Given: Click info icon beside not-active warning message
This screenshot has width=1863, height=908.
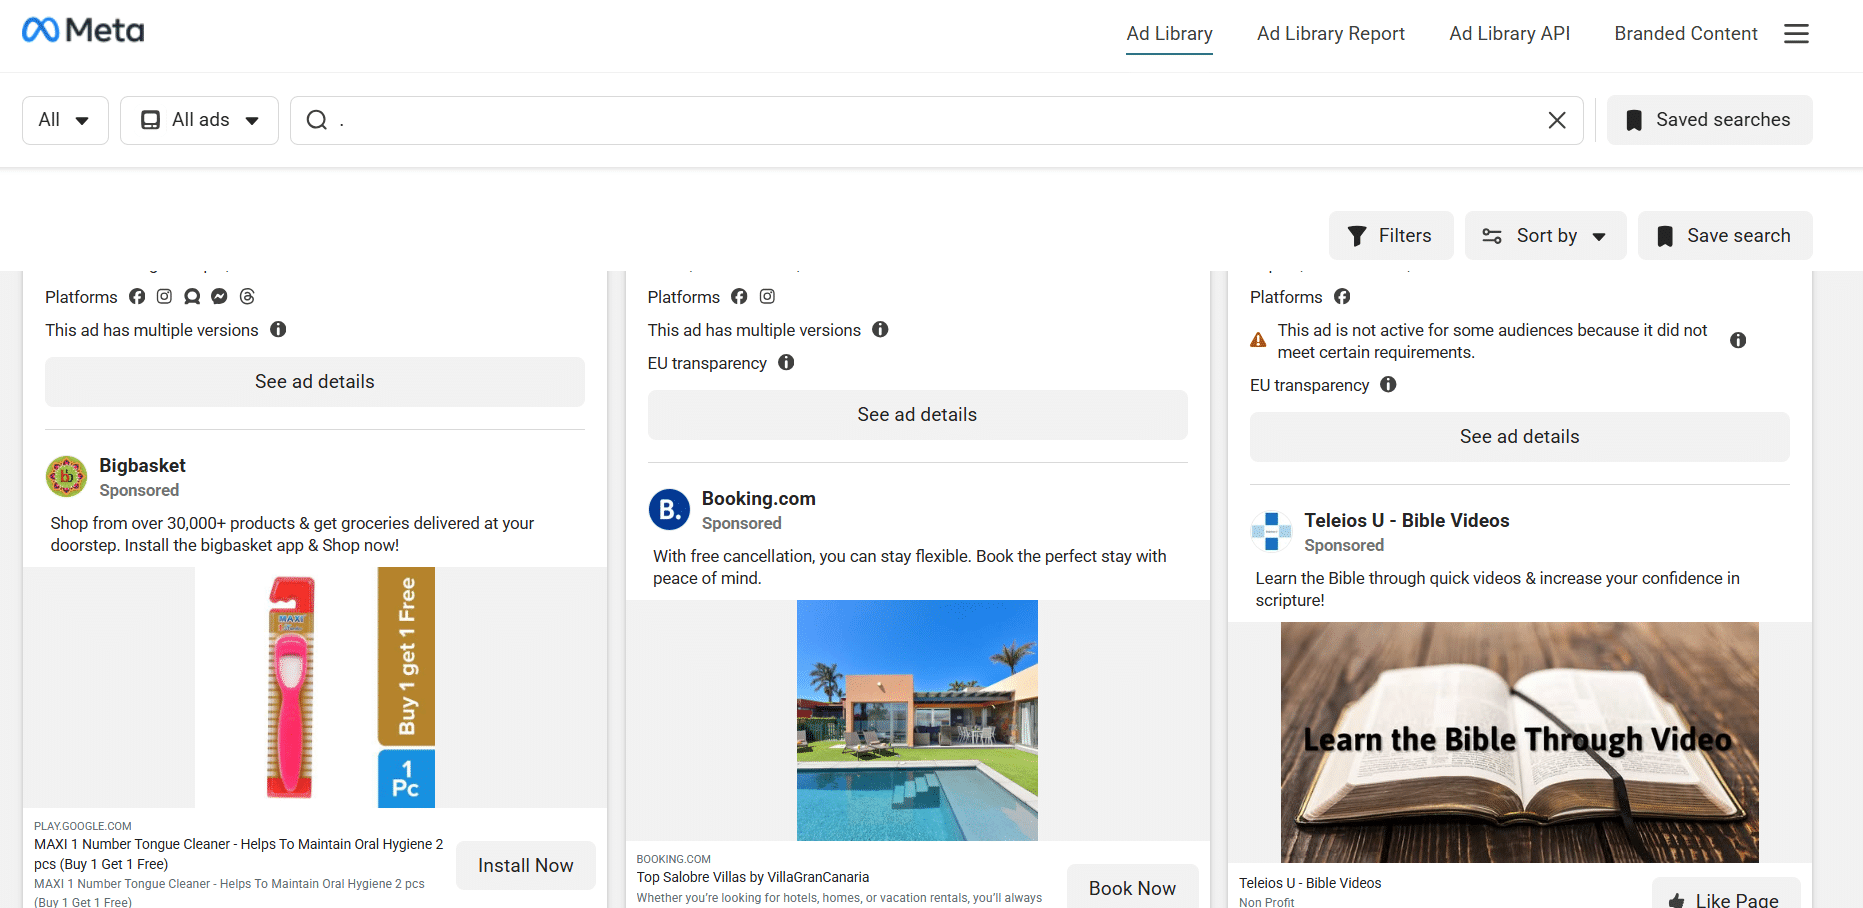Looking at the screenshot, I should 1738,340.
